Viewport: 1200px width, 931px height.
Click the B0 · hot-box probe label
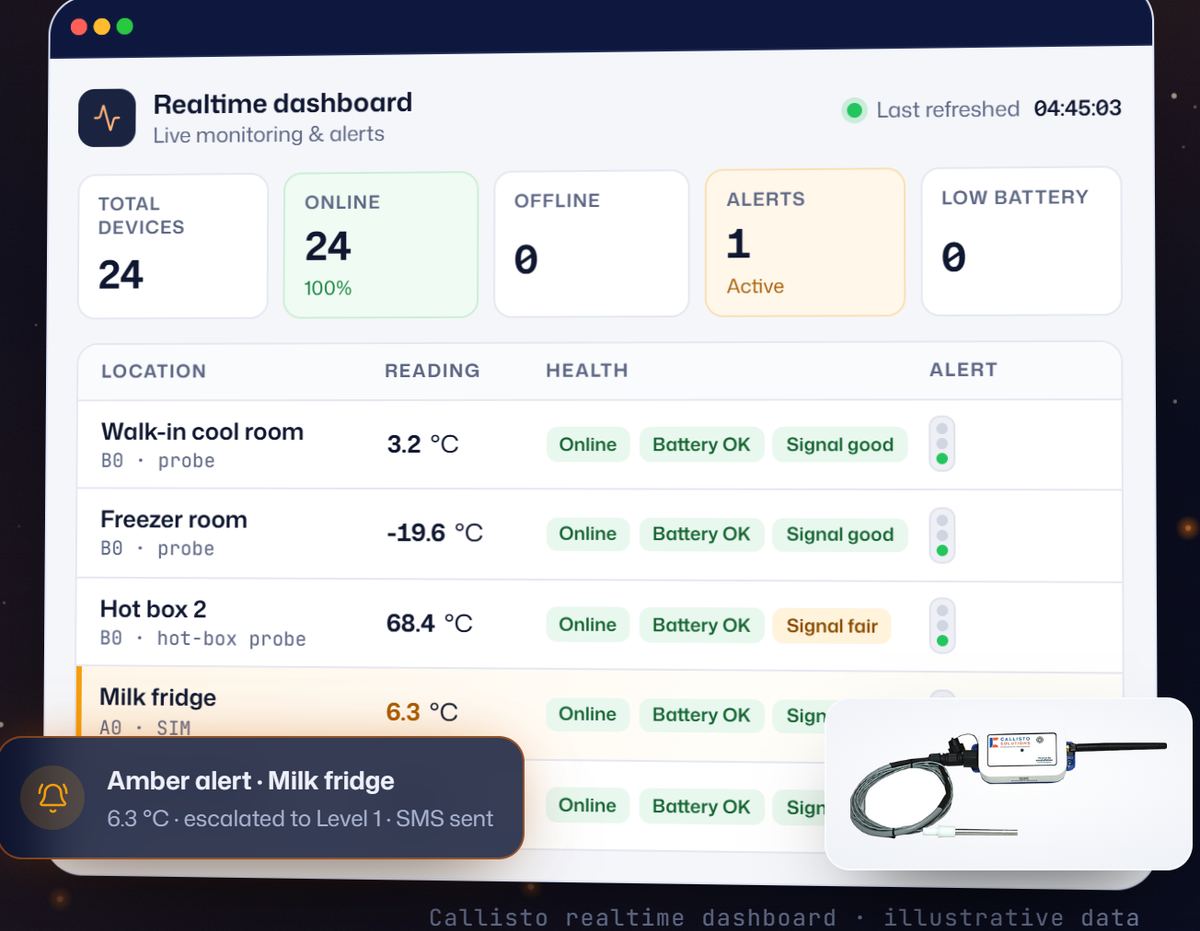coord(203,638)
